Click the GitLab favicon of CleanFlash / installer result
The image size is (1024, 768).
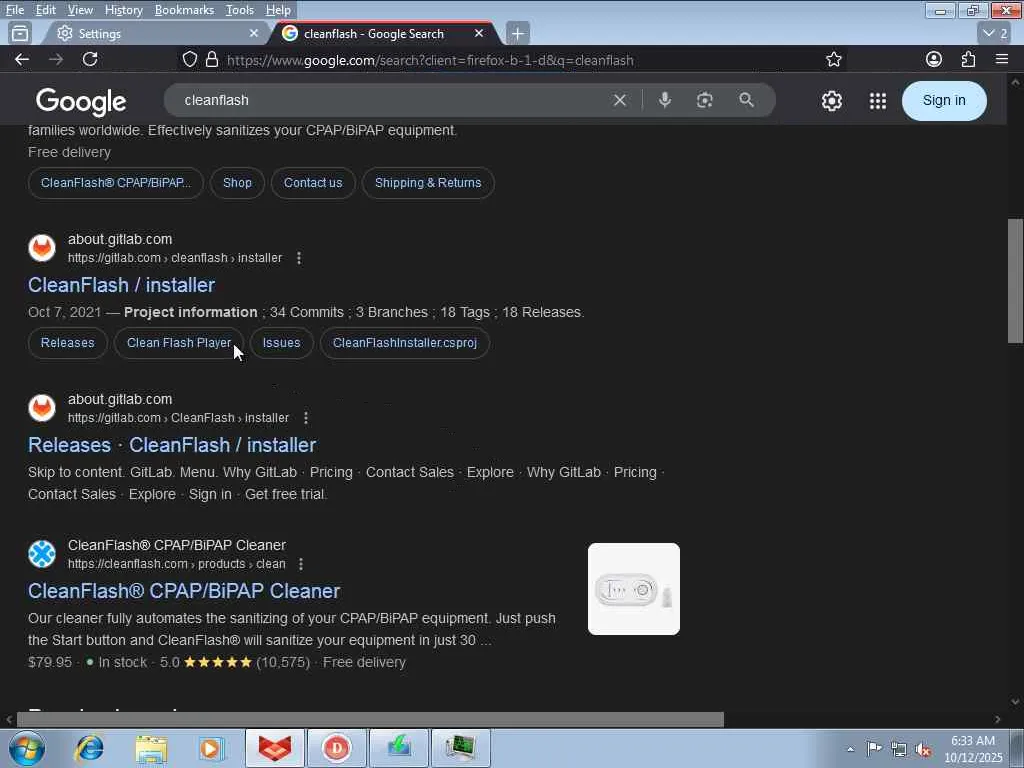tap(42, 248)
